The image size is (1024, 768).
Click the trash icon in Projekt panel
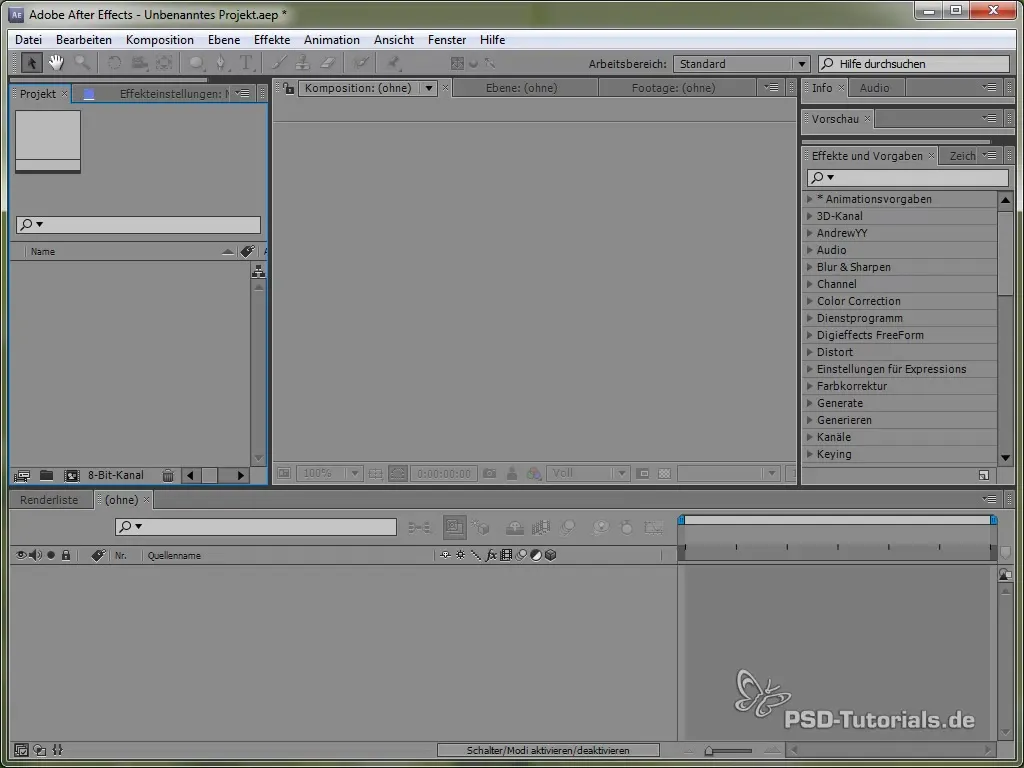tap(168, 475)
